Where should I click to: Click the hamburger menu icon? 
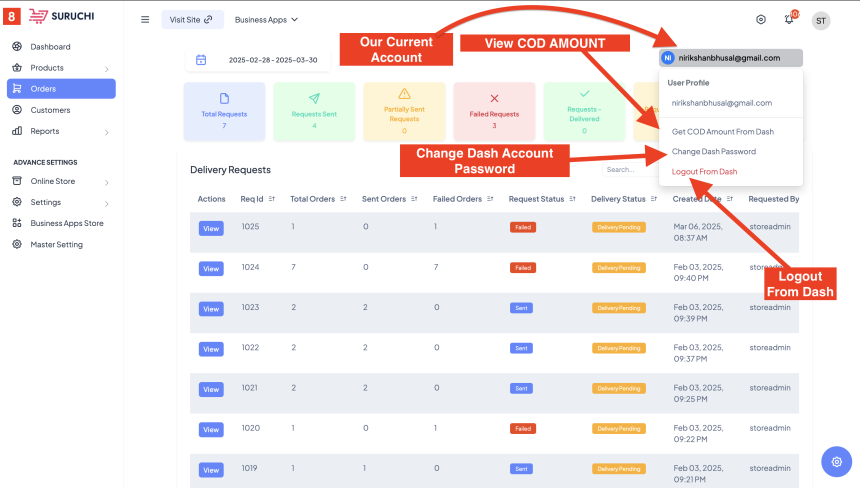coord(145,19)
